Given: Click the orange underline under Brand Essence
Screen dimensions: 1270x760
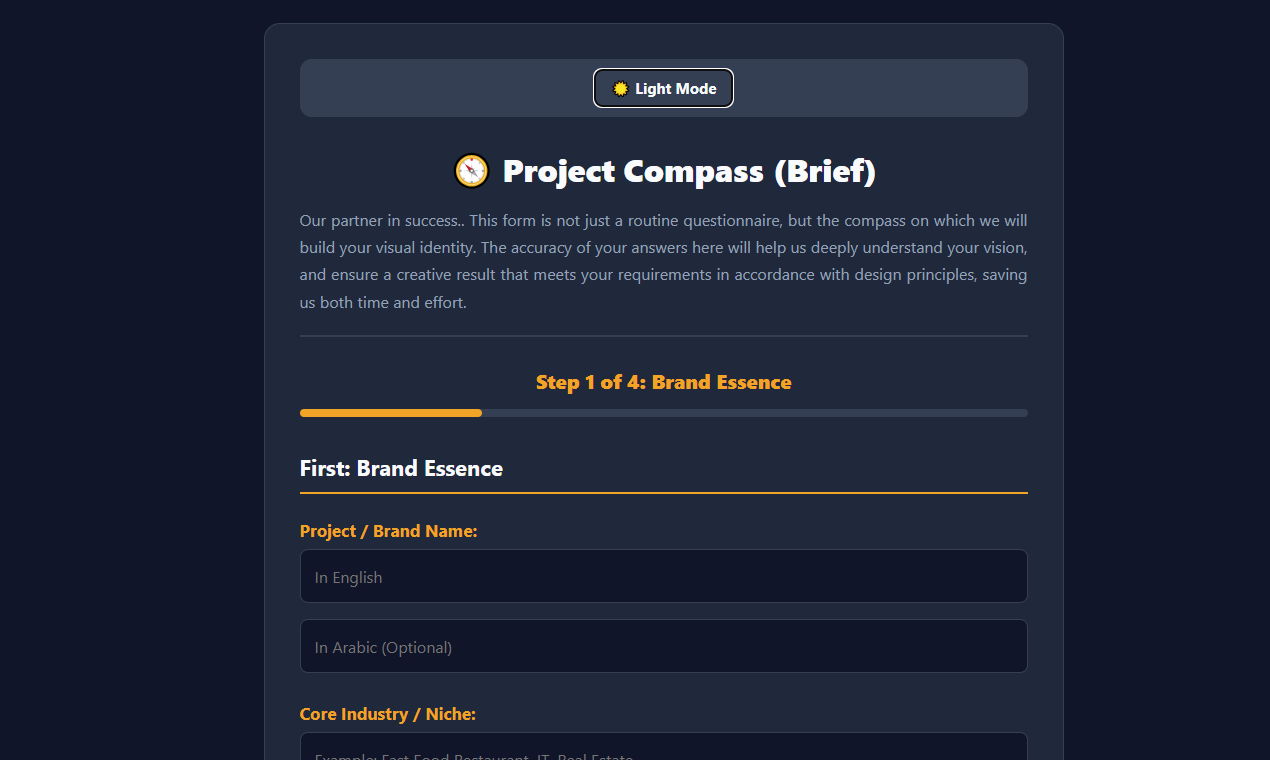Looking at the screenshot, I should tap(663, 493).
